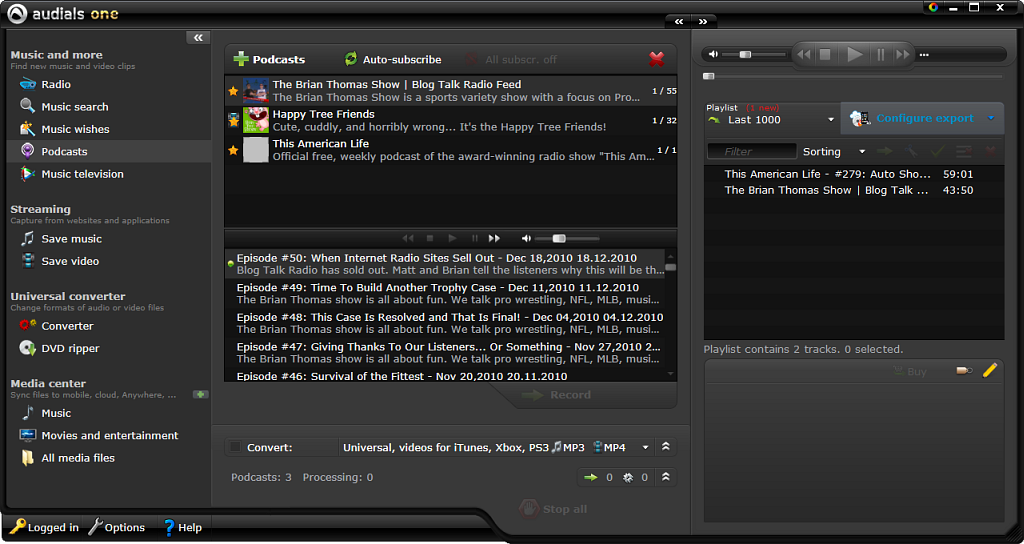Open the Radio section in sidebar

[x=55, y=84]
